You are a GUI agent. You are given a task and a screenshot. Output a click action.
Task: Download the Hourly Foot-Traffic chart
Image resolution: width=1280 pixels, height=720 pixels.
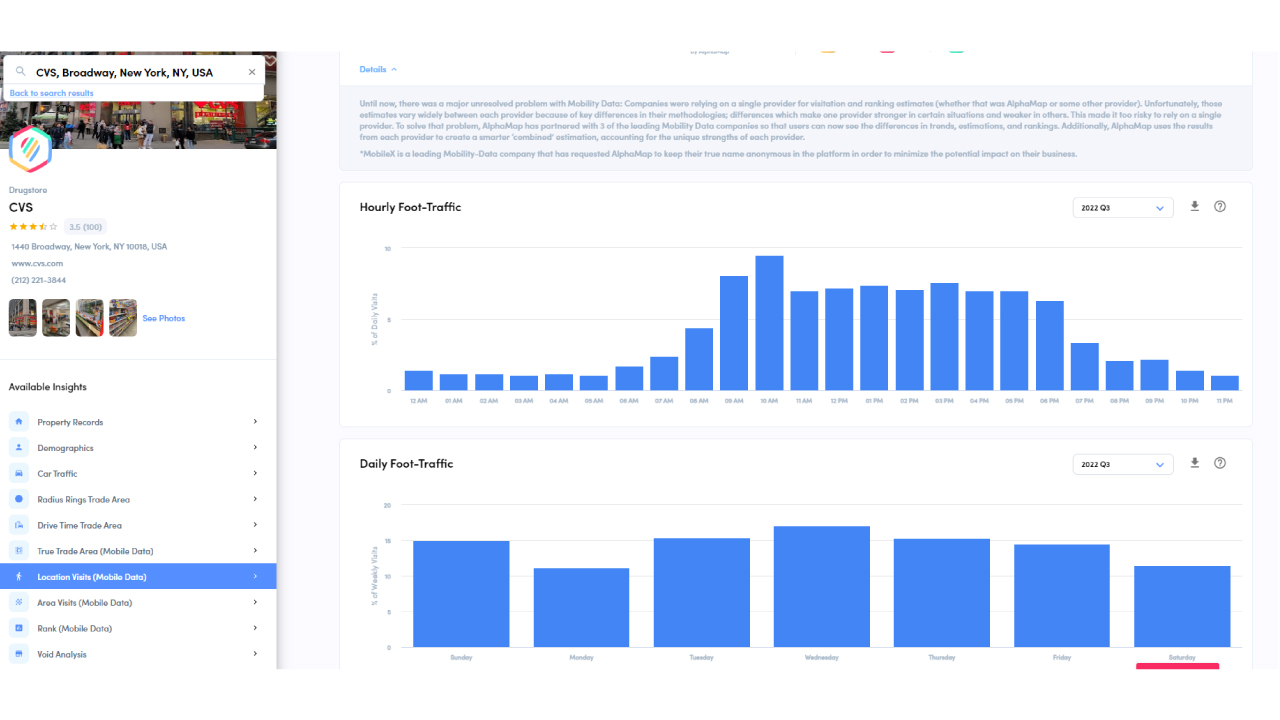point(1194,207)
